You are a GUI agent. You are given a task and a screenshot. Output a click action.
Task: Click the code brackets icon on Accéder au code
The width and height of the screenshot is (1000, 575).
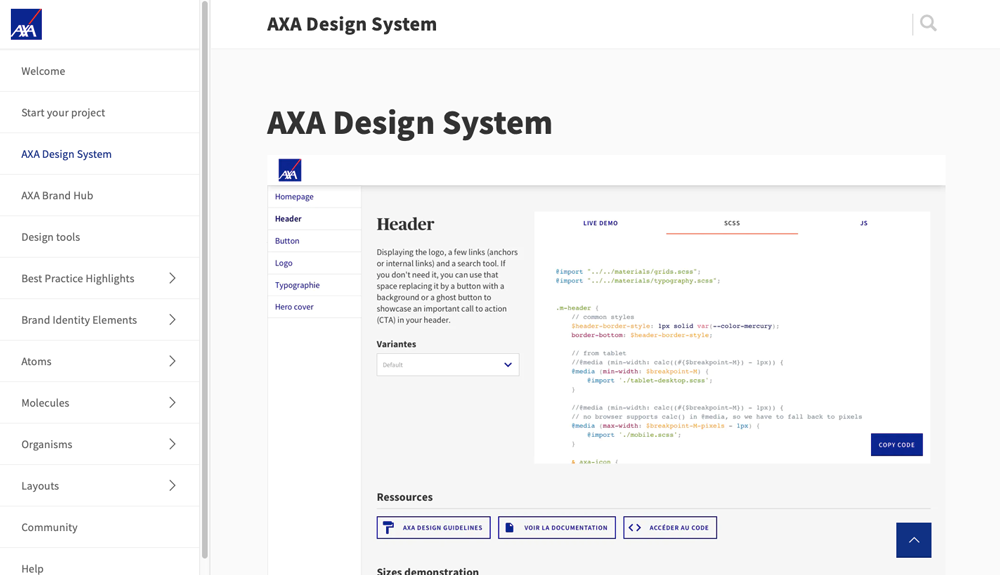635,527
